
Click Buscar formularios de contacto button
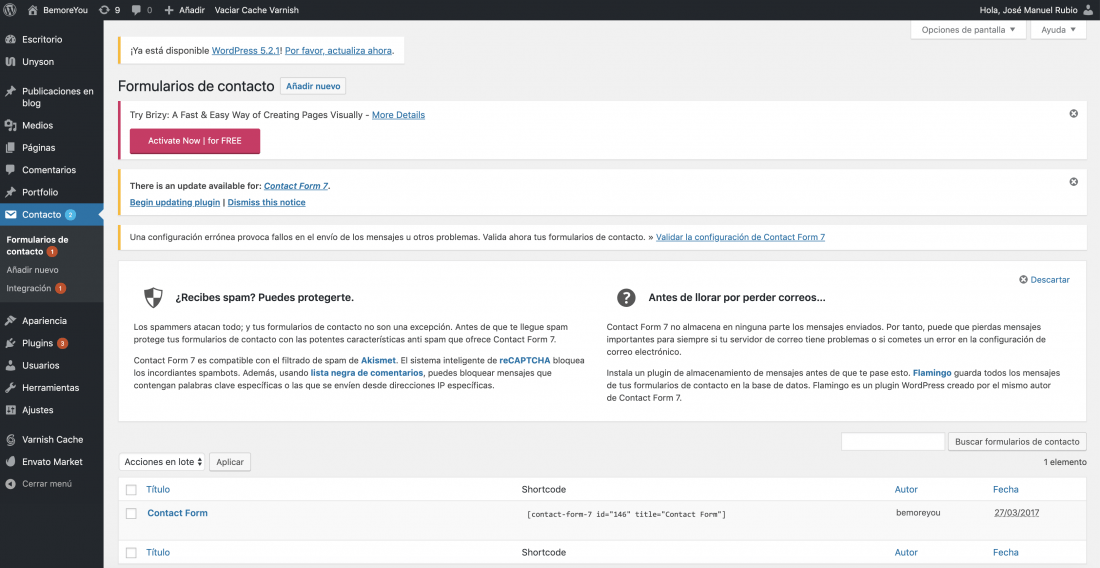pyautogui.click(x=1017, y=442)
